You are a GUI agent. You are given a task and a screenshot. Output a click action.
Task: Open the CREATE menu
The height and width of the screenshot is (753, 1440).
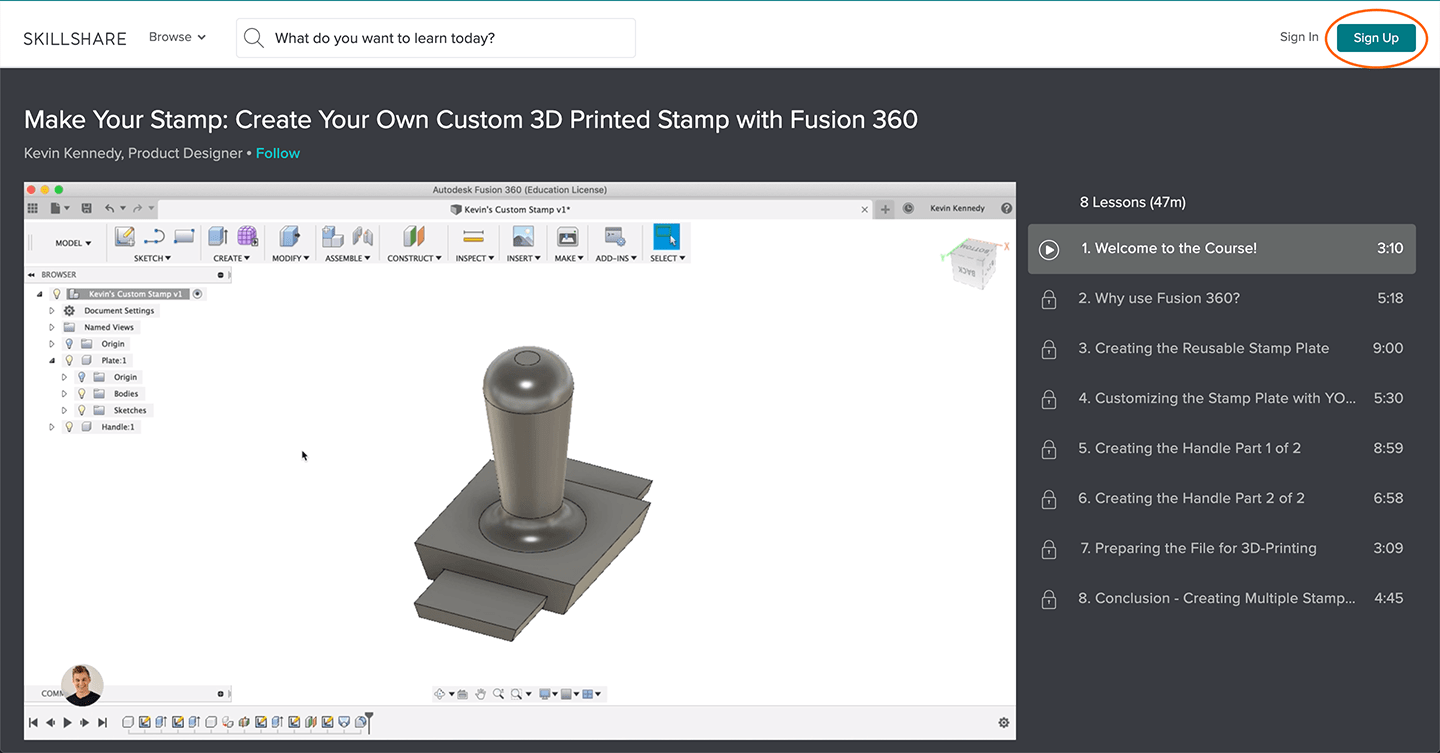coord(231,258)
